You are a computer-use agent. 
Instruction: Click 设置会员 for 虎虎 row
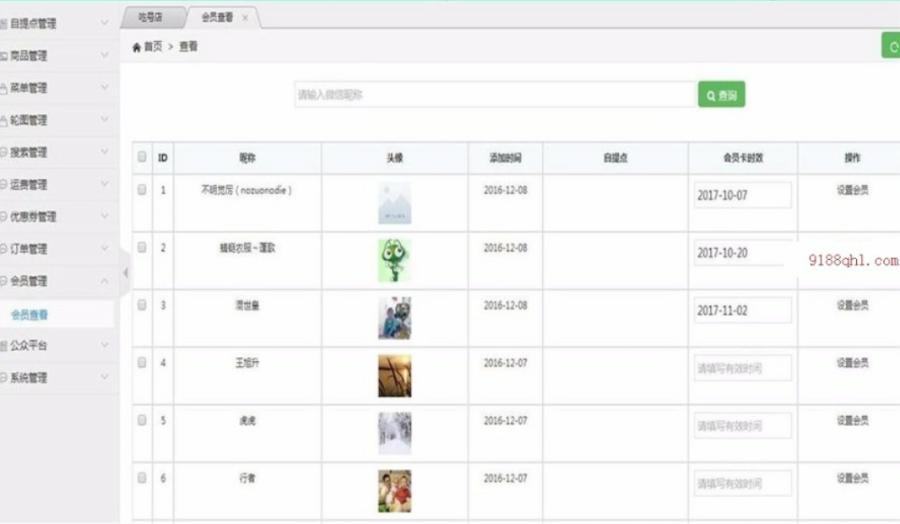[852, 421]
